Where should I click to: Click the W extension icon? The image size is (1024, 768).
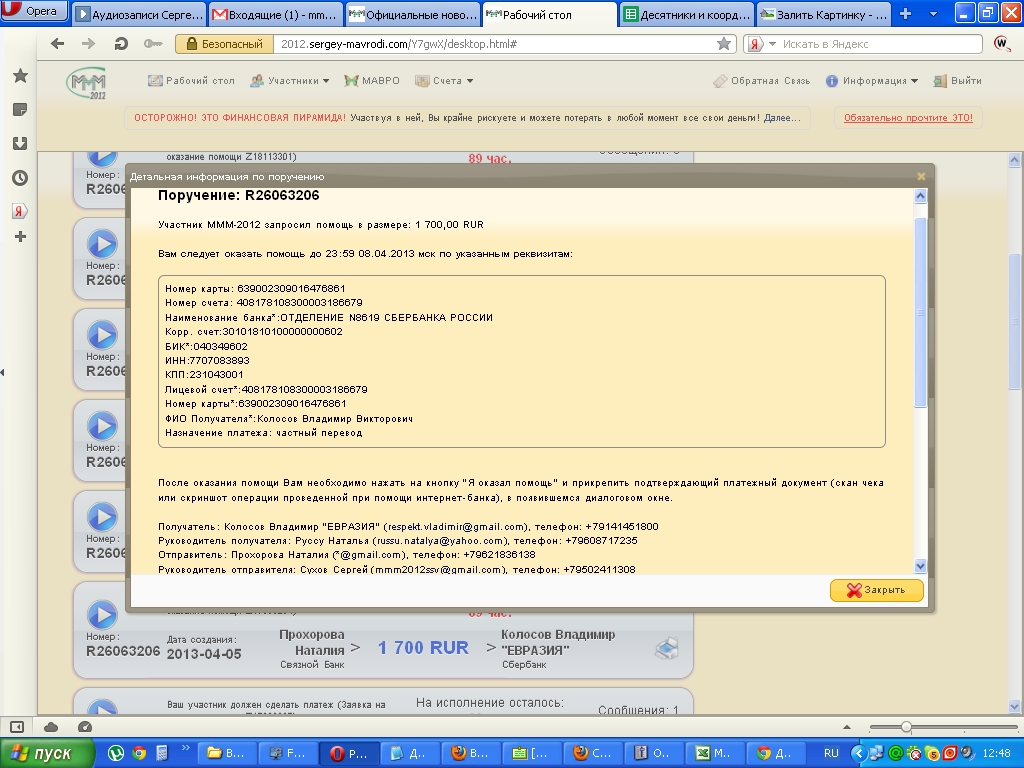pyautogui.click(x=1002, y=44)
